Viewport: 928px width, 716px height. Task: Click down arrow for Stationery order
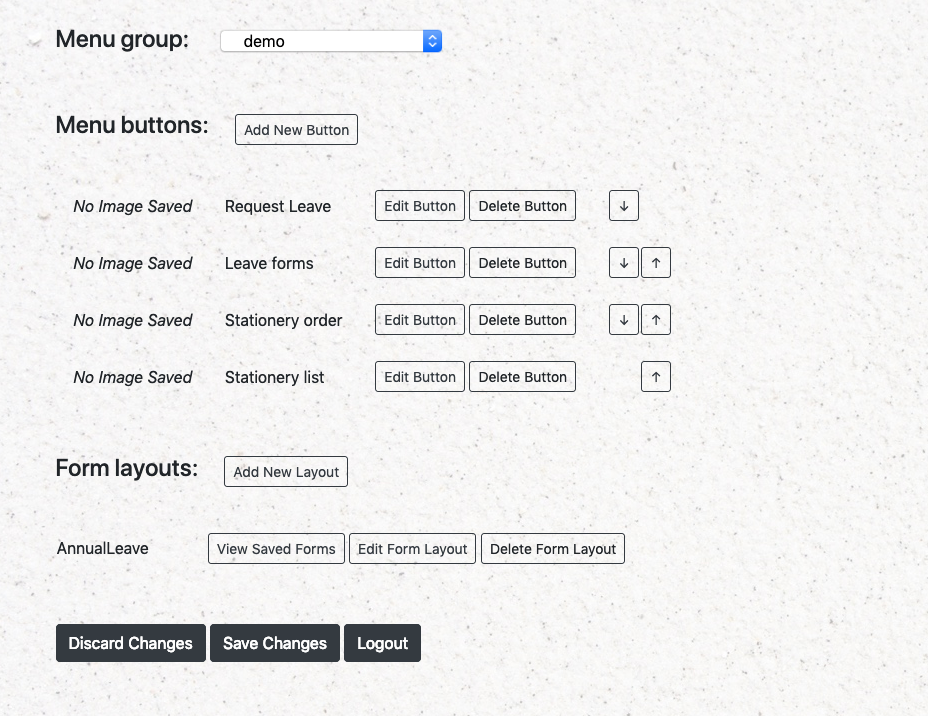[623, 320]
